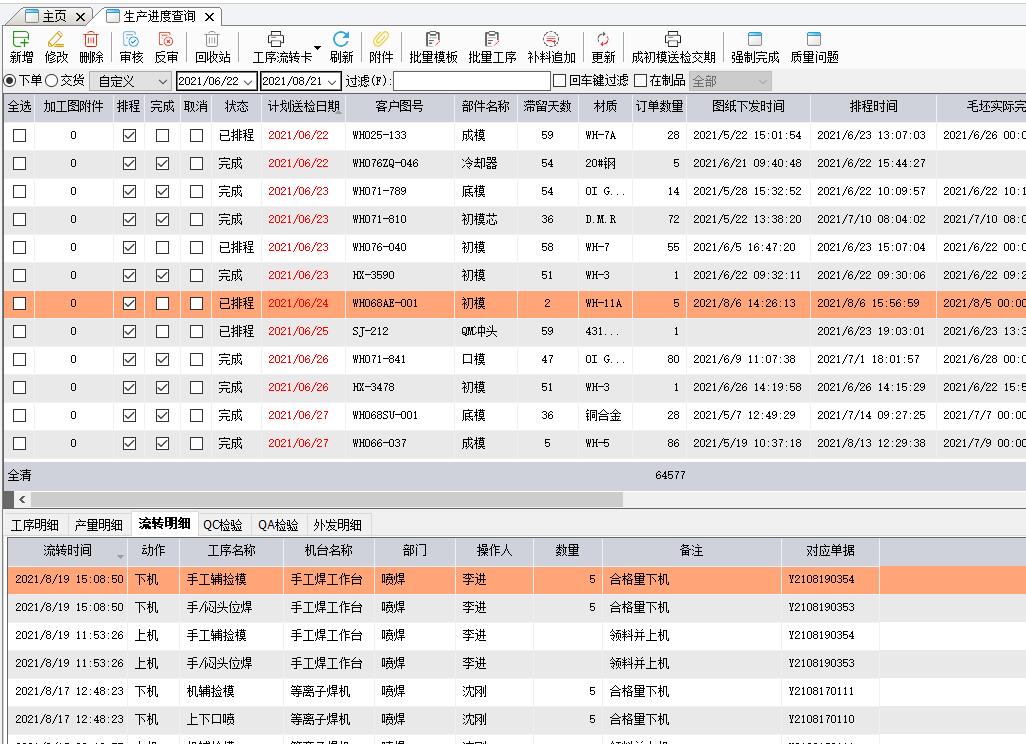Click the 刷新 refresh icon
This screenshot has height=744, width=1026.
click(341, 40)
